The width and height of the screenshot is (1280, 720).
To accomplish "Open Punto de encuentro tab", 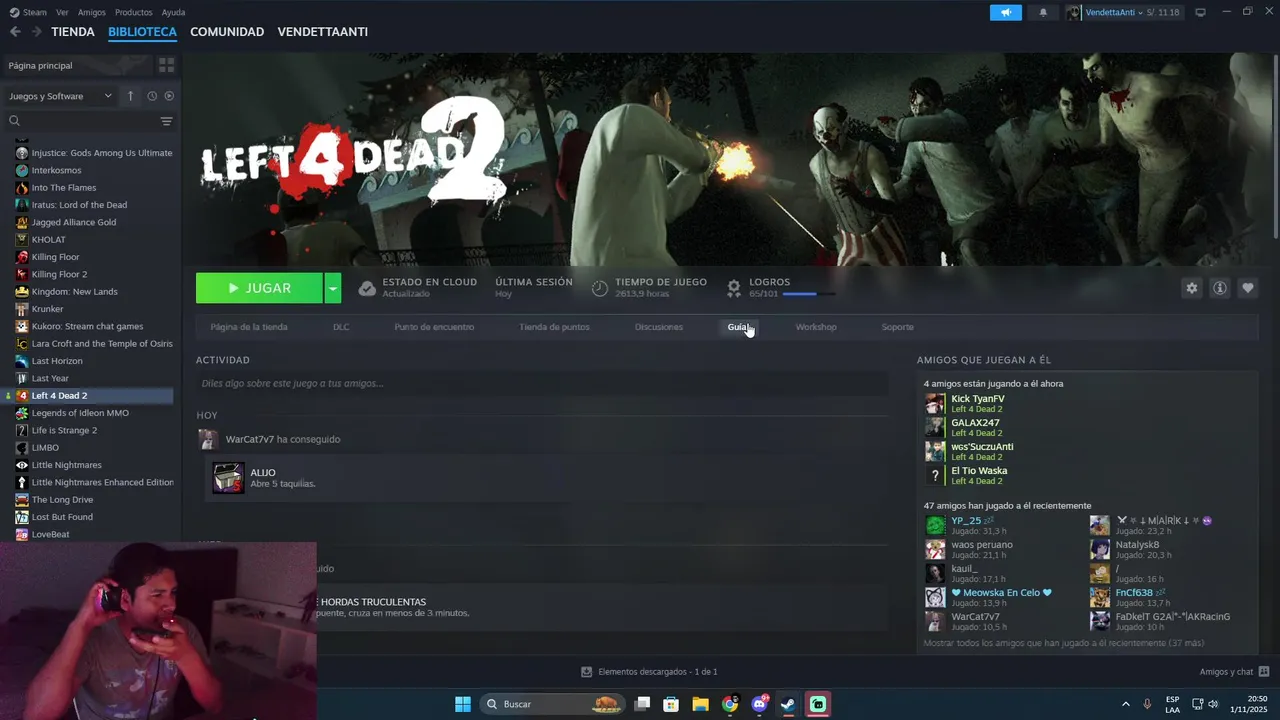I will (x=434, y=327).
